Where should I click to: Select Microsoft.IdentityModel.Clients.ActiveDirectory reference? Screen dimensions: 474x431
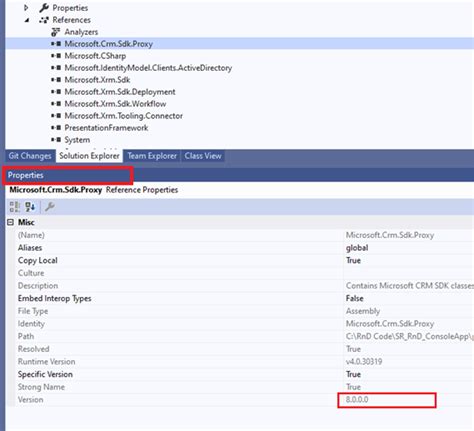pos(148,68)
